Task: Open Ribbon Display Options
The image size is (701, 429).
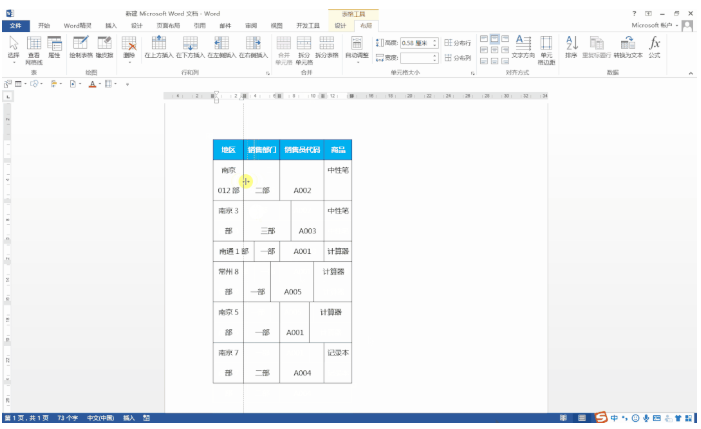Action: pos(648,13)
